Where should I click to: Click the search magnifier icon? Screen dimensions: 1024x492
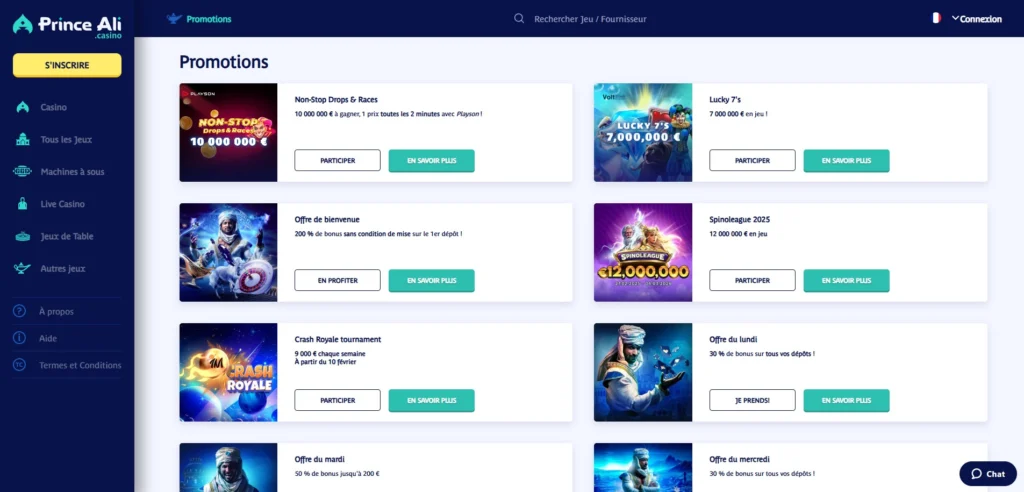519,19
